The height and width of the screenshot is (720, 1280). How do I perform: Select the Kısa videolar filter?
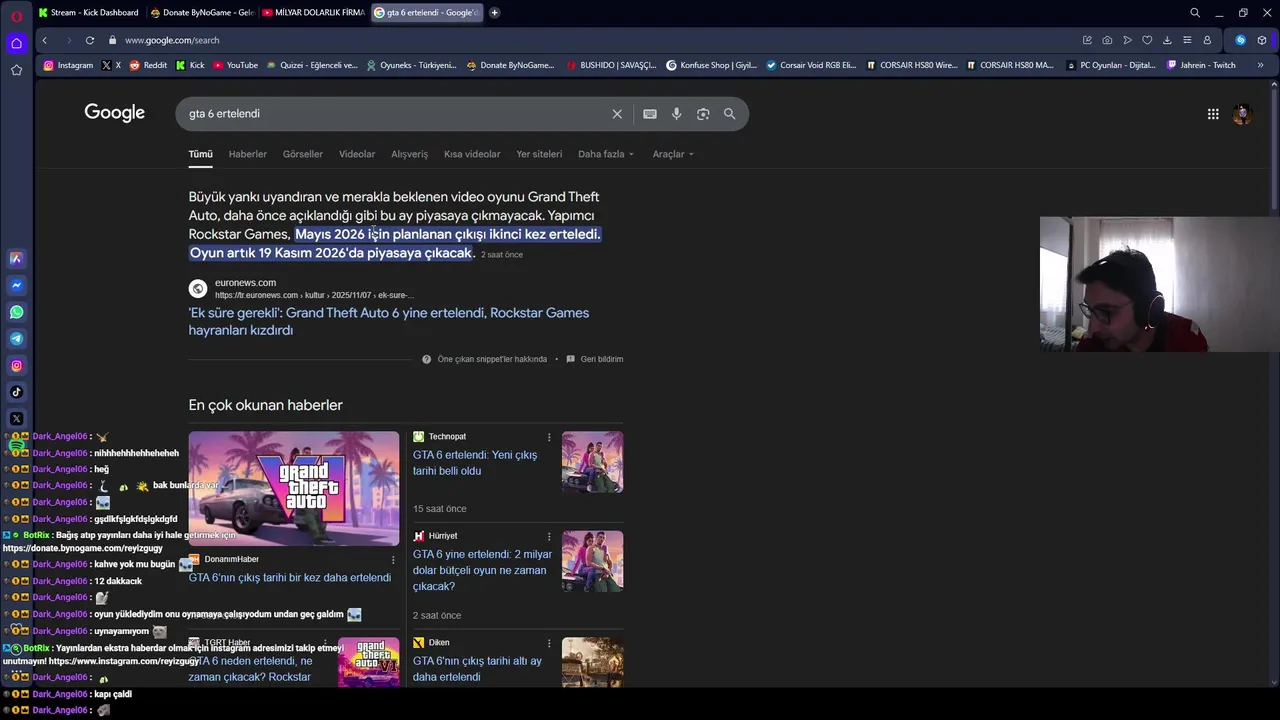[472, 154]
